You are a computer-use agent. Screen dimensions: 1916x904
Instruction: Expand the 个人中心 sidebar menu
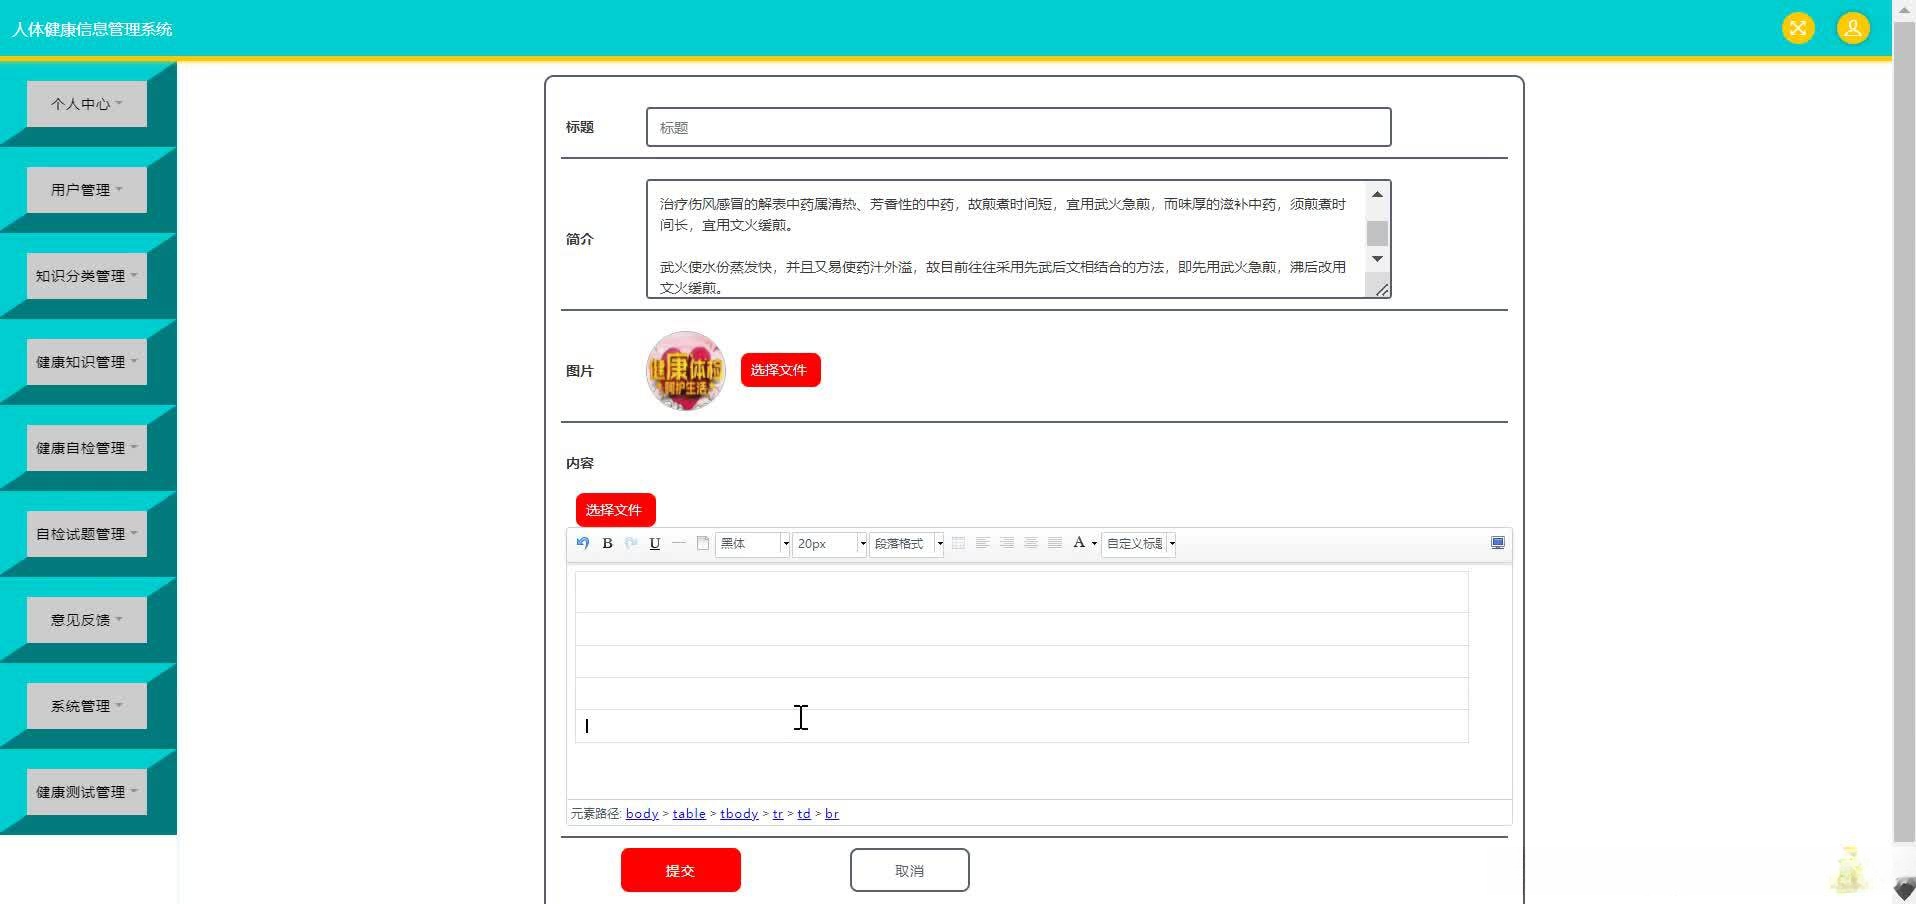[x=87, y=104]
